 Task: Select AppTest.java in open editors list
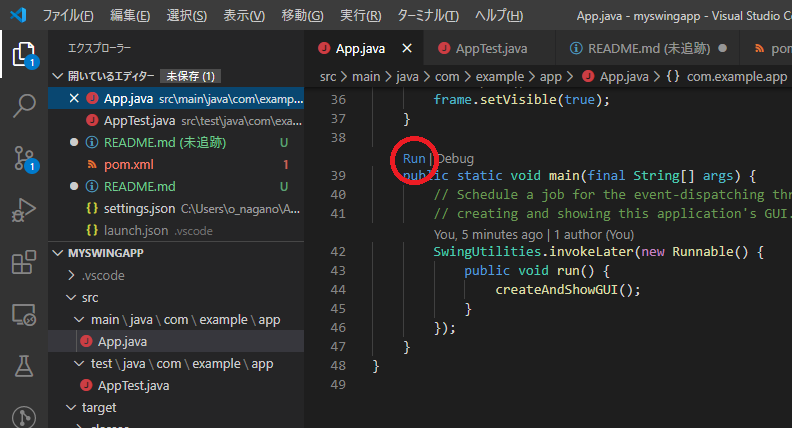(176, 120)
